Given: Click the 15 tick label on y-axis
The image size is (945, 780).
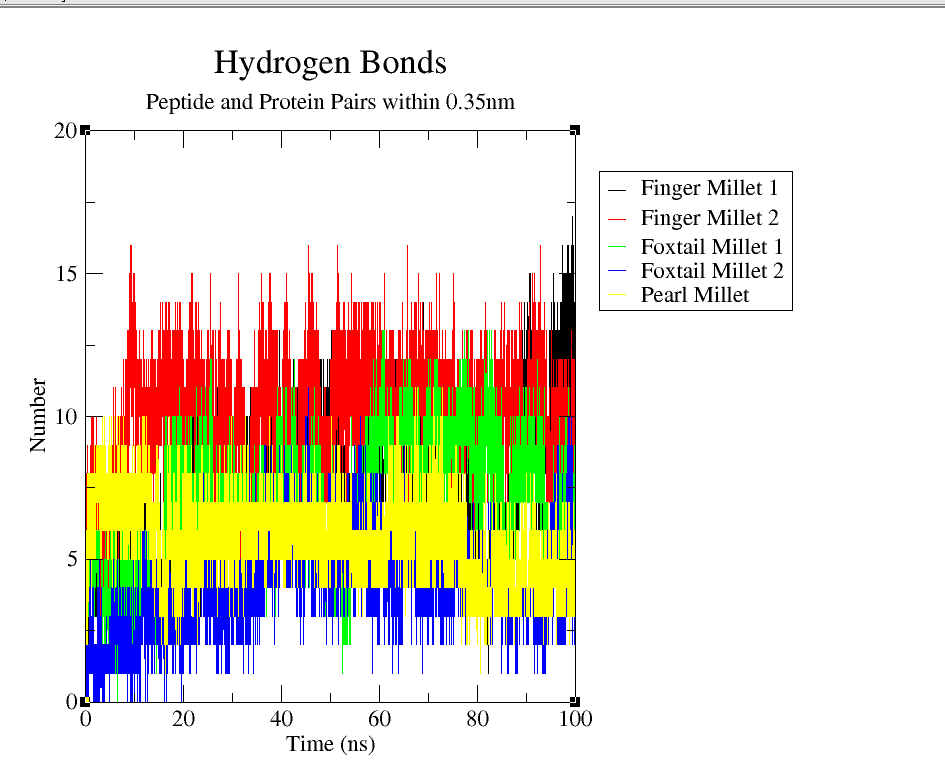Looking at the screenshot, I should click(x=64, y=274).
